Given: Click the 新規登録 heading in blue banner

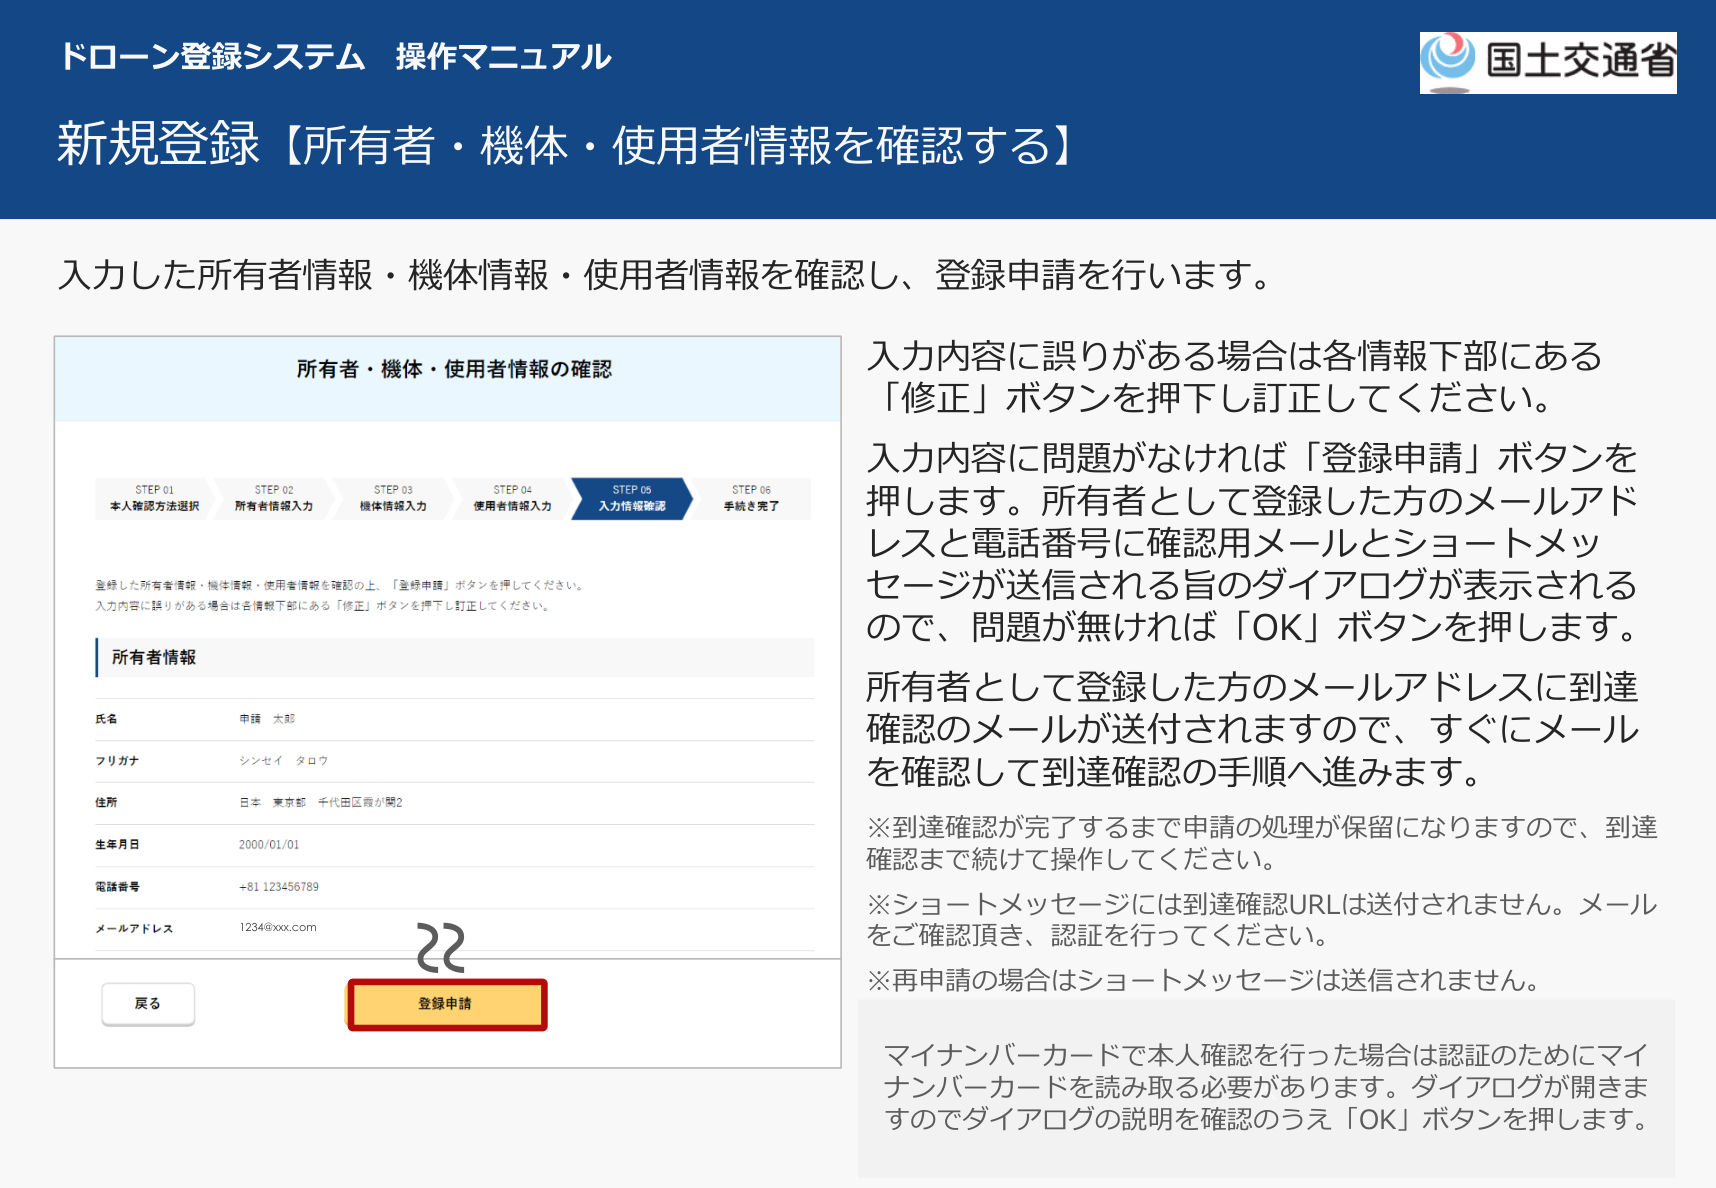Looking at the screenshot, I should coord(158,144).
